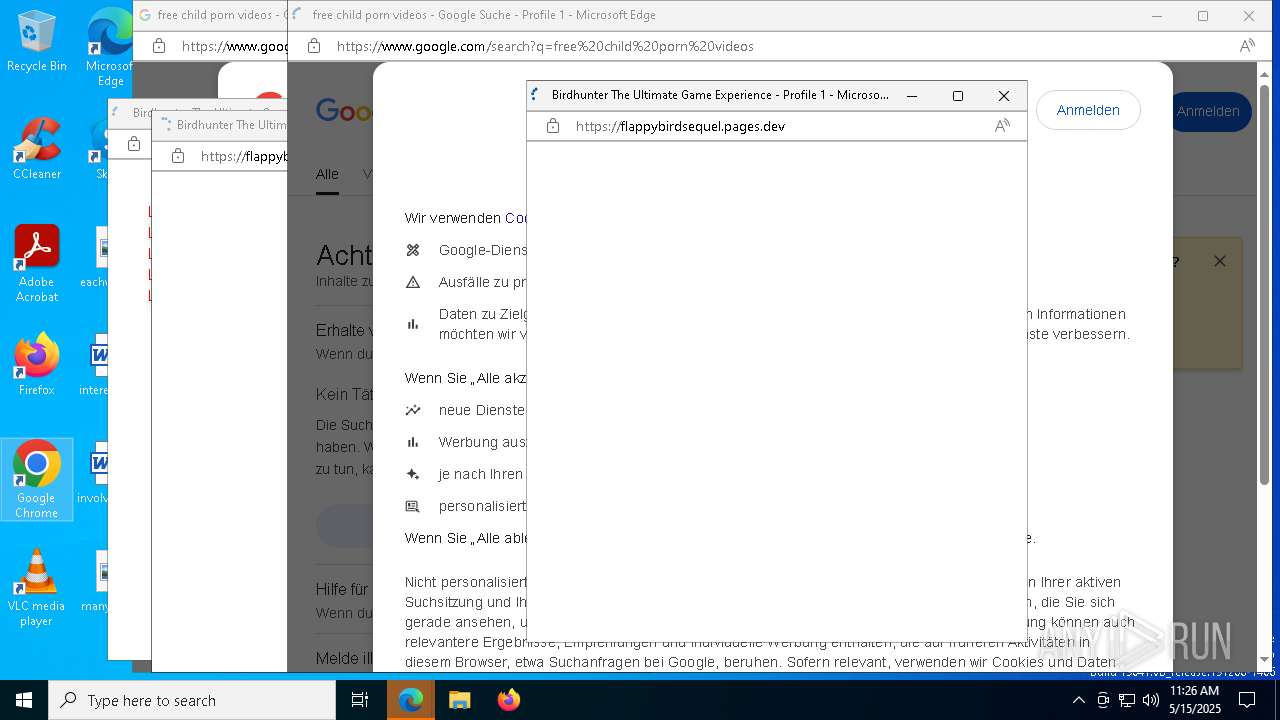Minimize the Google Suche Edge window
Viewport: 1280px width, 720px height.
pyautogui.click(x=1157, y=16)
